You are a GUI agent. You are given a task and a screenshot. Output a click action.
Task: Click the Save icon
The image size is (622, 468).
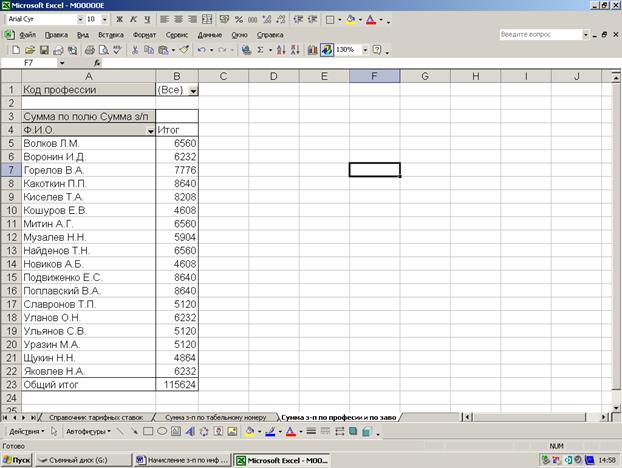click(x=44, y=49)
